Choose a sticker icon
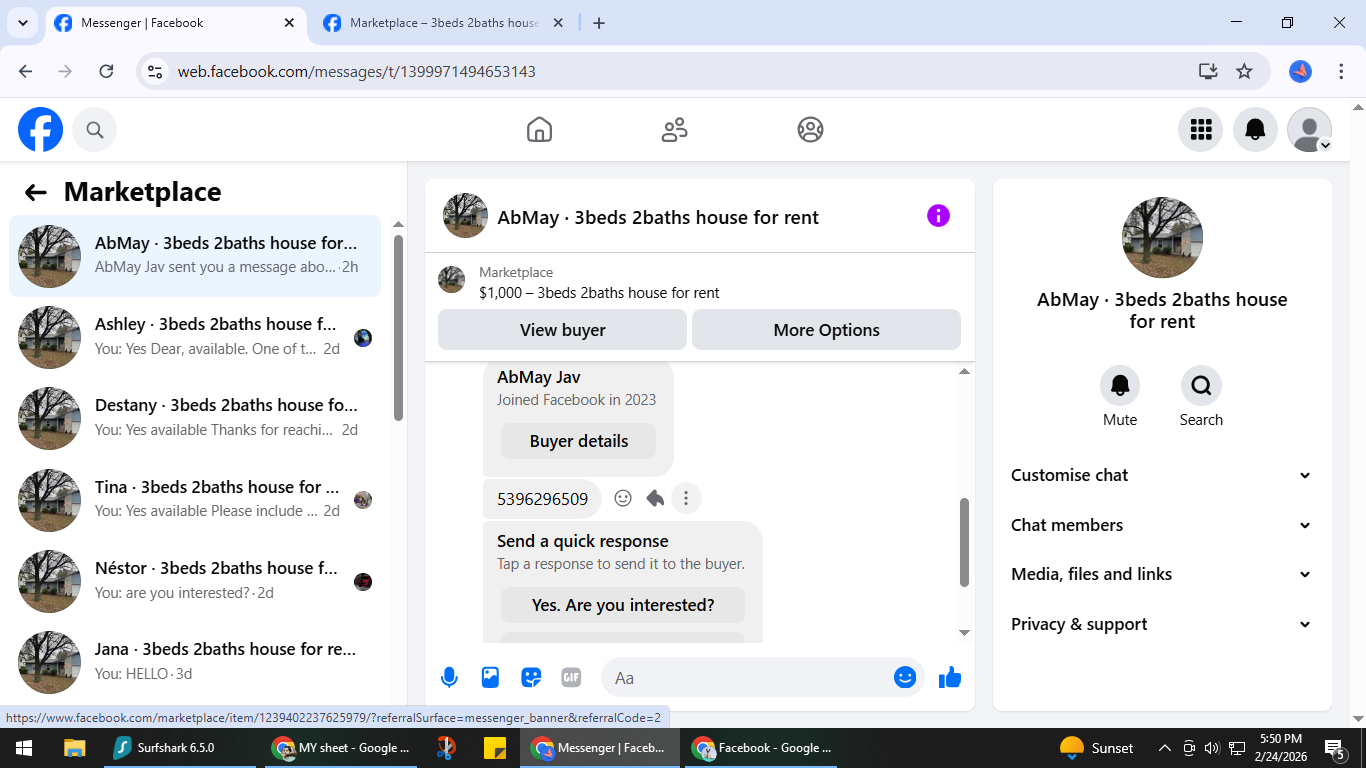1366x768 pixels. click(x=531, y=678)
